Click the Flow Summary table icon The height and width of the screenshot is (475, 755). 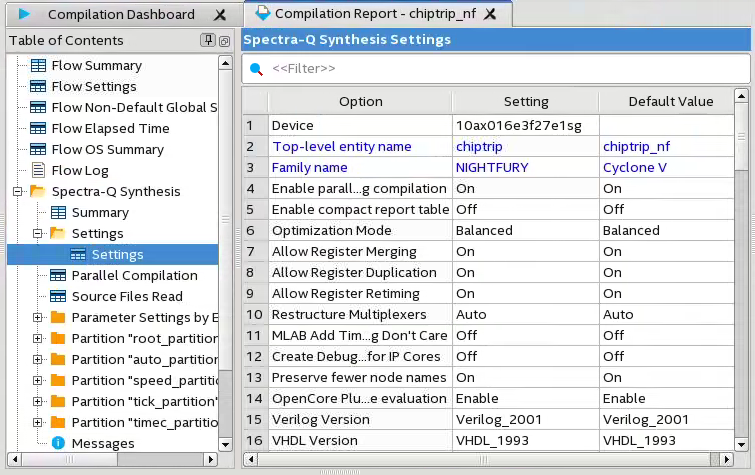coord(38,65)
